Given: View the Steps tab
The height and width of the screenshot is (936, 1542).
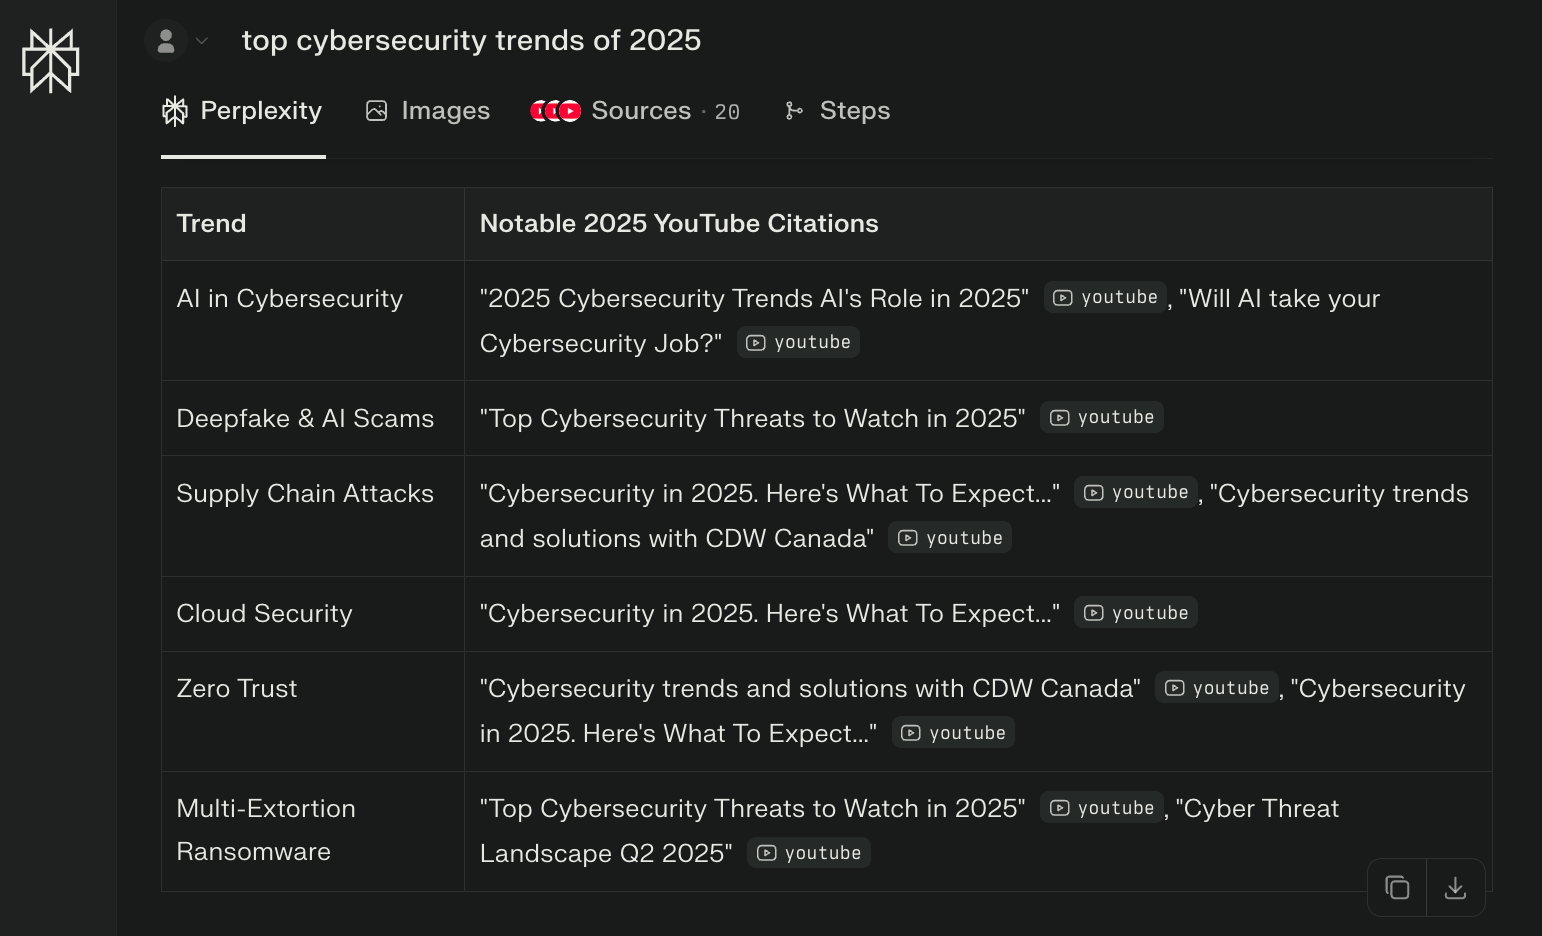Looking at the screenshot, I should 855,110.
